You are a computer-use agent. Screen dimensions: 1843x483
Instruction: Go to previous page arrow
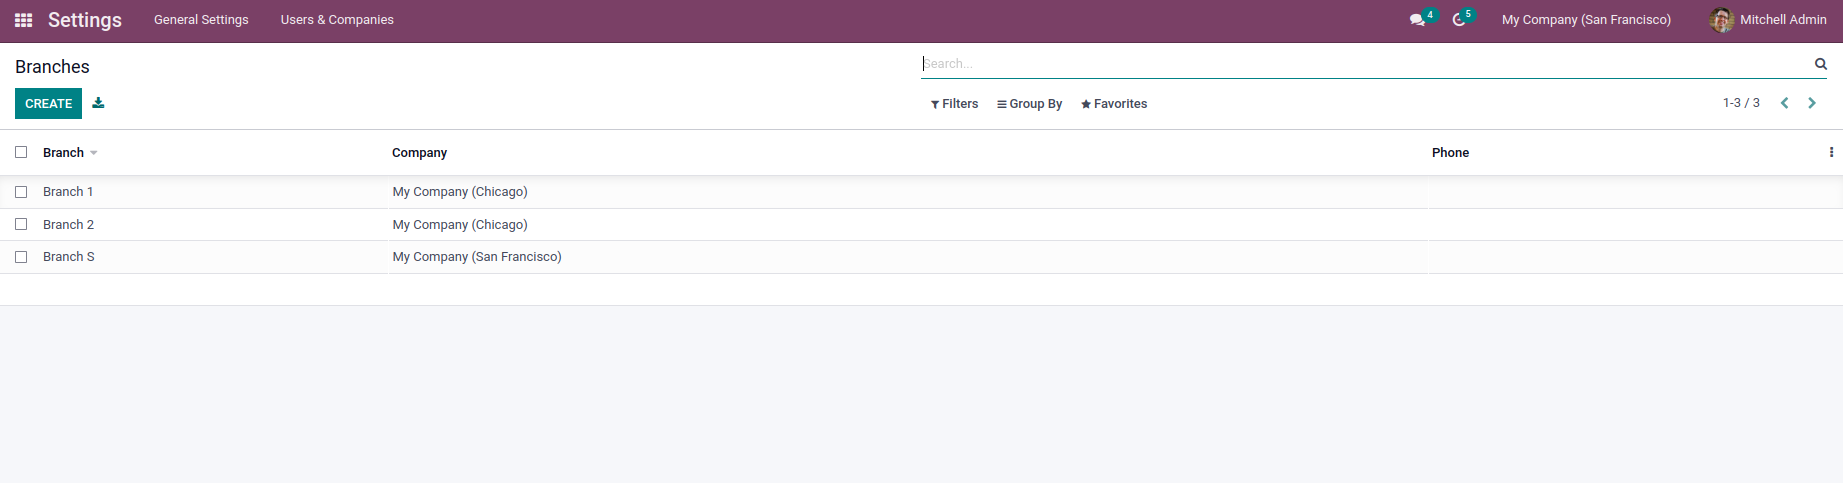click(1784, 103)
